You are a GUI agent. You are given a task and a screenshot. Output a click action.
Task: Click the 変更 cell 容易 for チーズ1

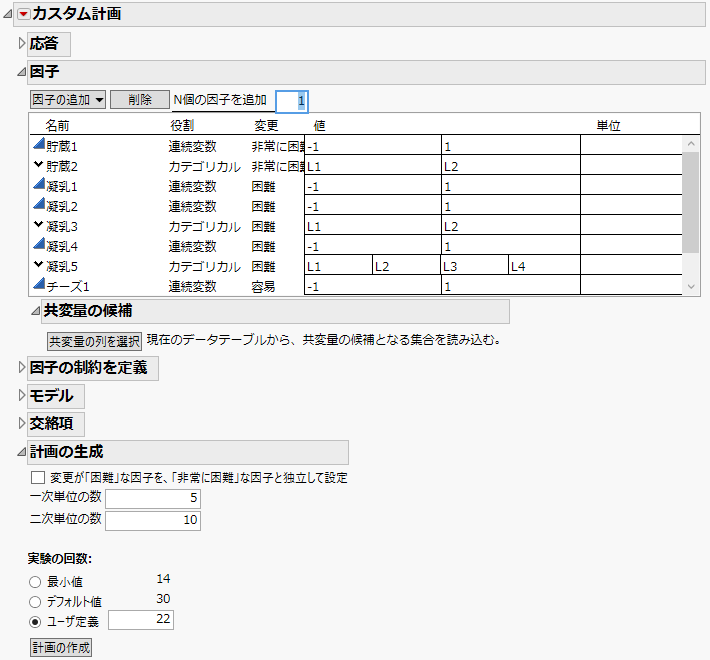tap(264, 287)
